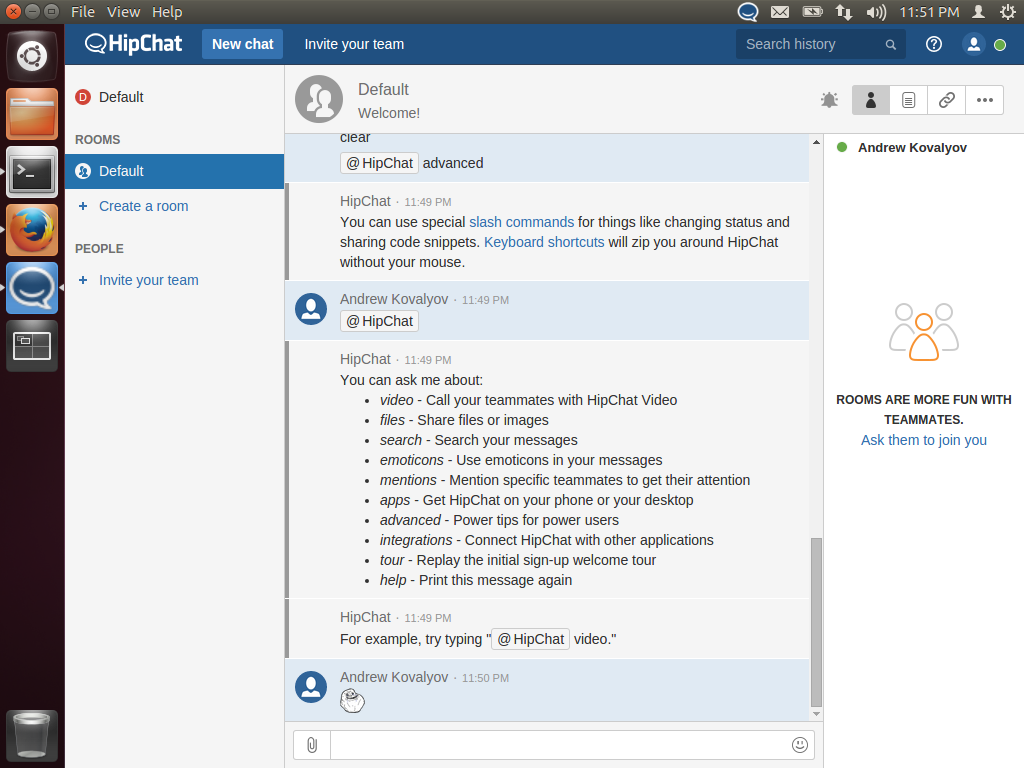
Task: Click the ROOMS section header
Action: coord(97,140)
